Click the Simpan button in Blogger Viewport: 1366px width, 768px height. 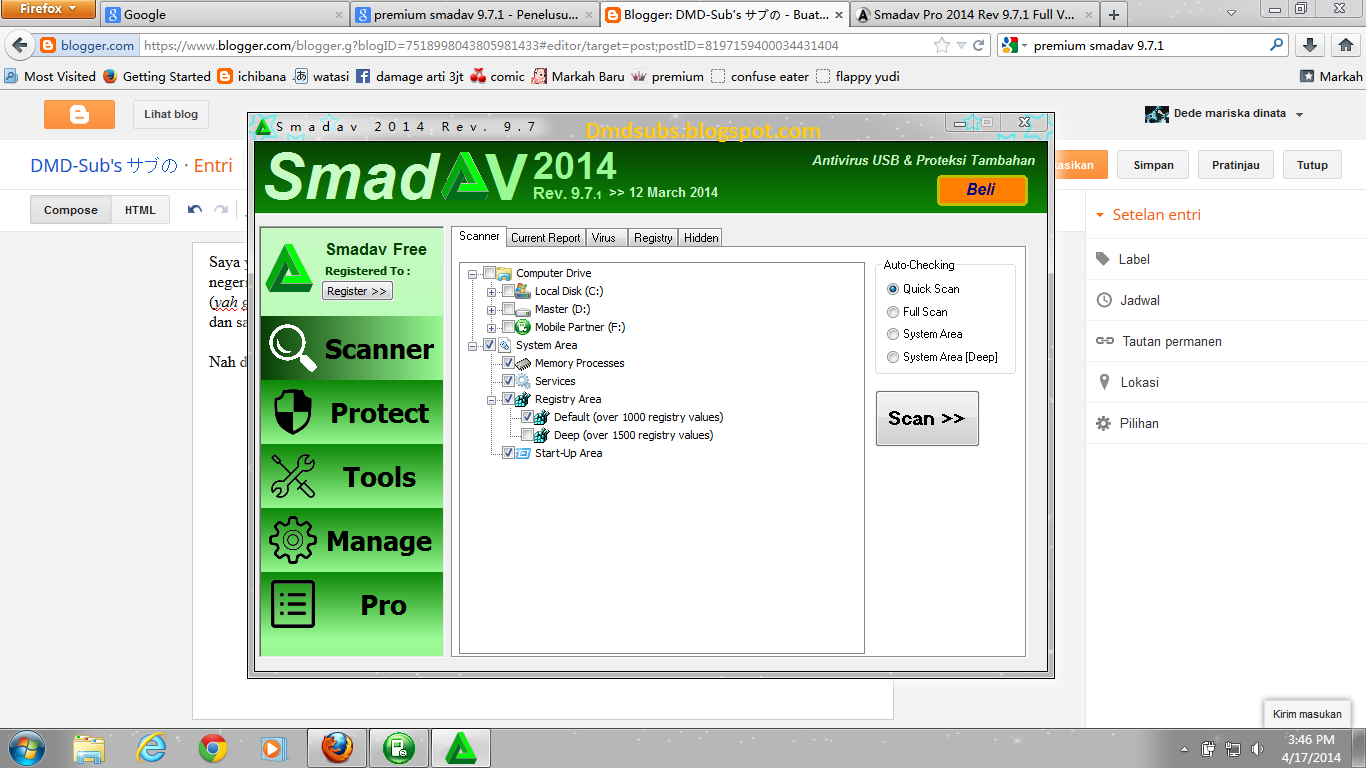tap(1153, 165)
